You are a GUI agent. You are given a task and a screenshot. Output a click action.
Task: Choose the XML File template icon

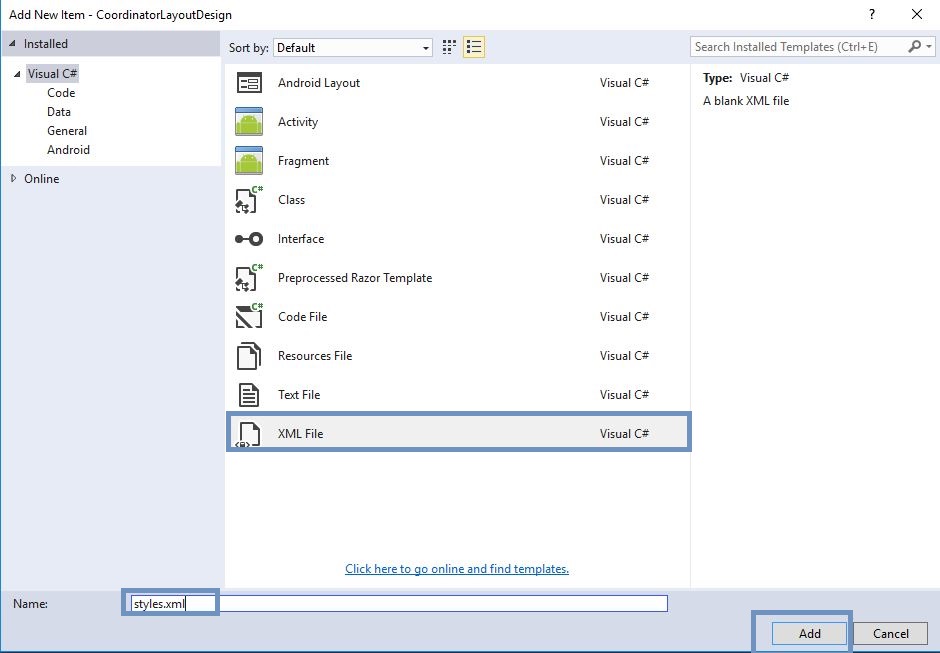pos(249,434)
